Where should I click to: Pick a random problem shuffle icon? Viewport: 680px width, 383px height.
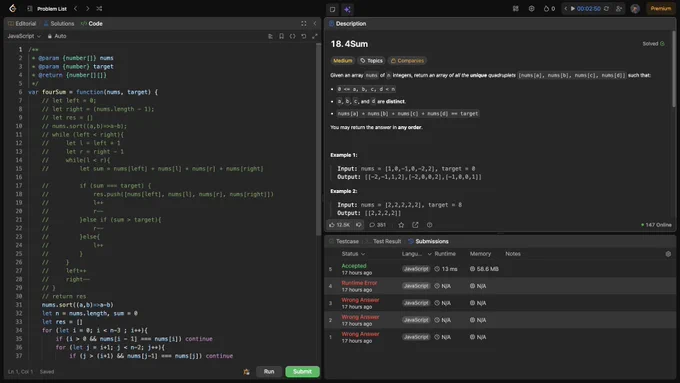click(99, 9)
